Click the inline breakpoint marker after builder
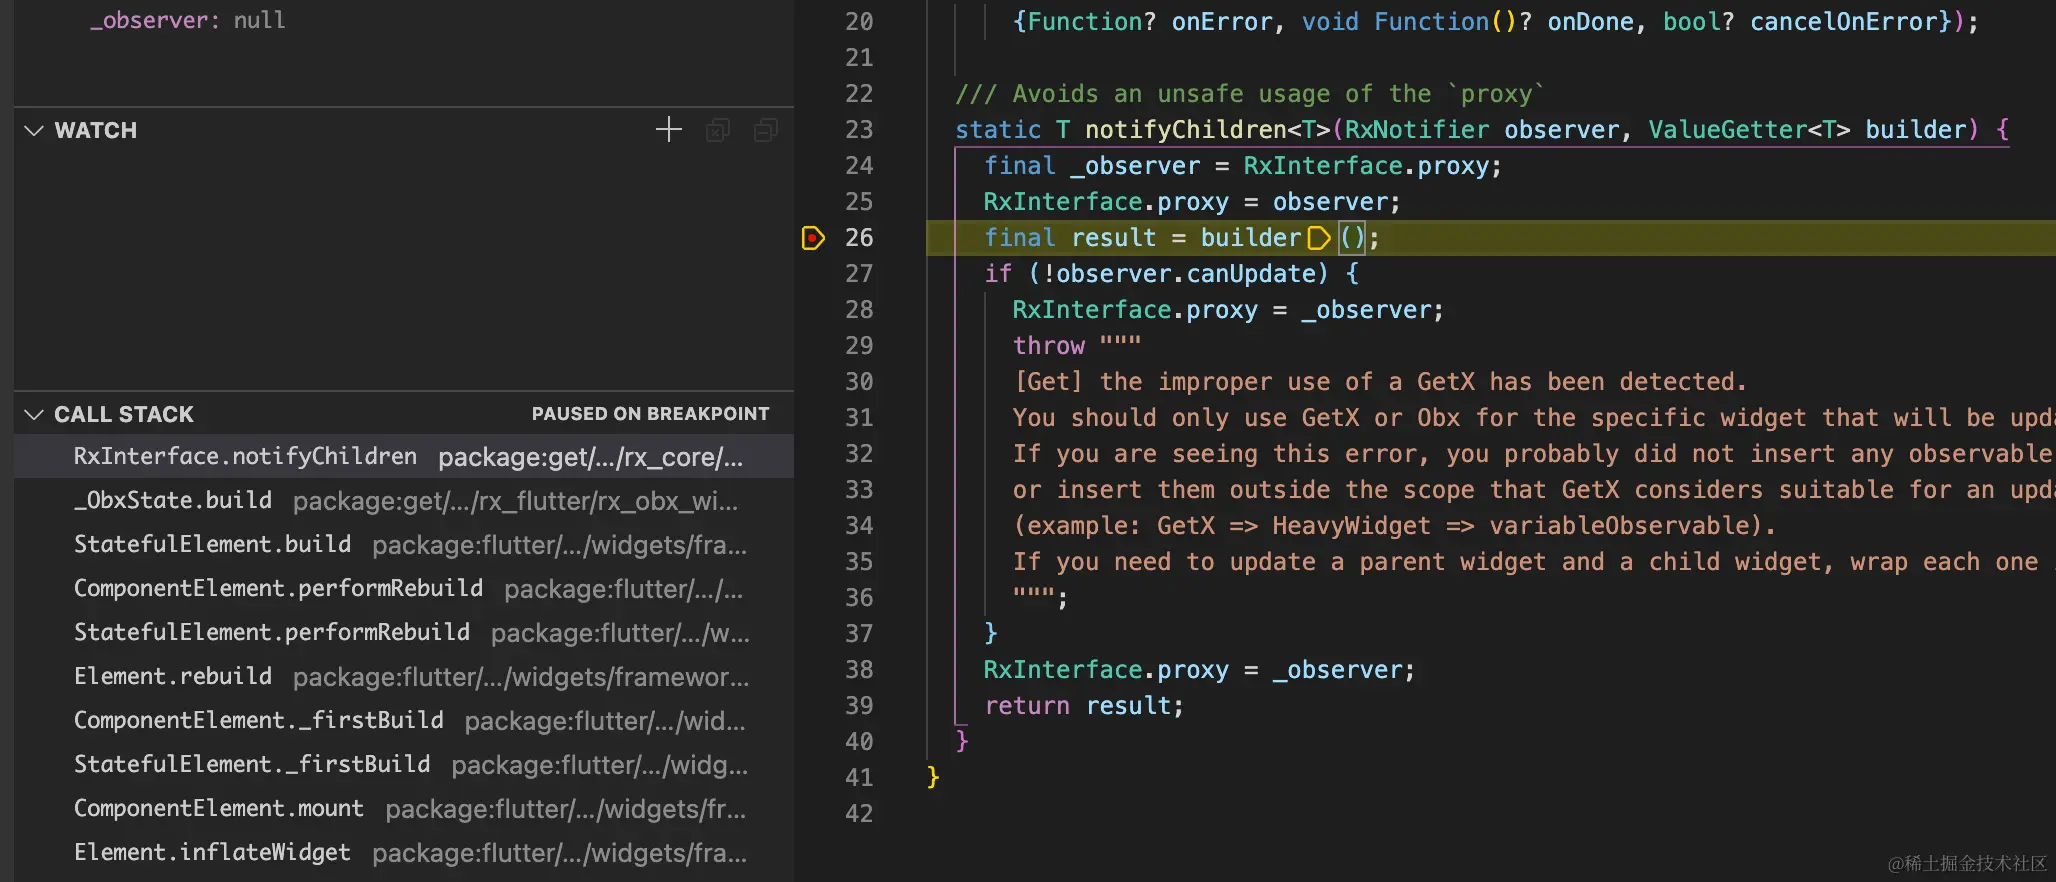The height and width of the screenshot is (882, 2056). point(1319,238)
